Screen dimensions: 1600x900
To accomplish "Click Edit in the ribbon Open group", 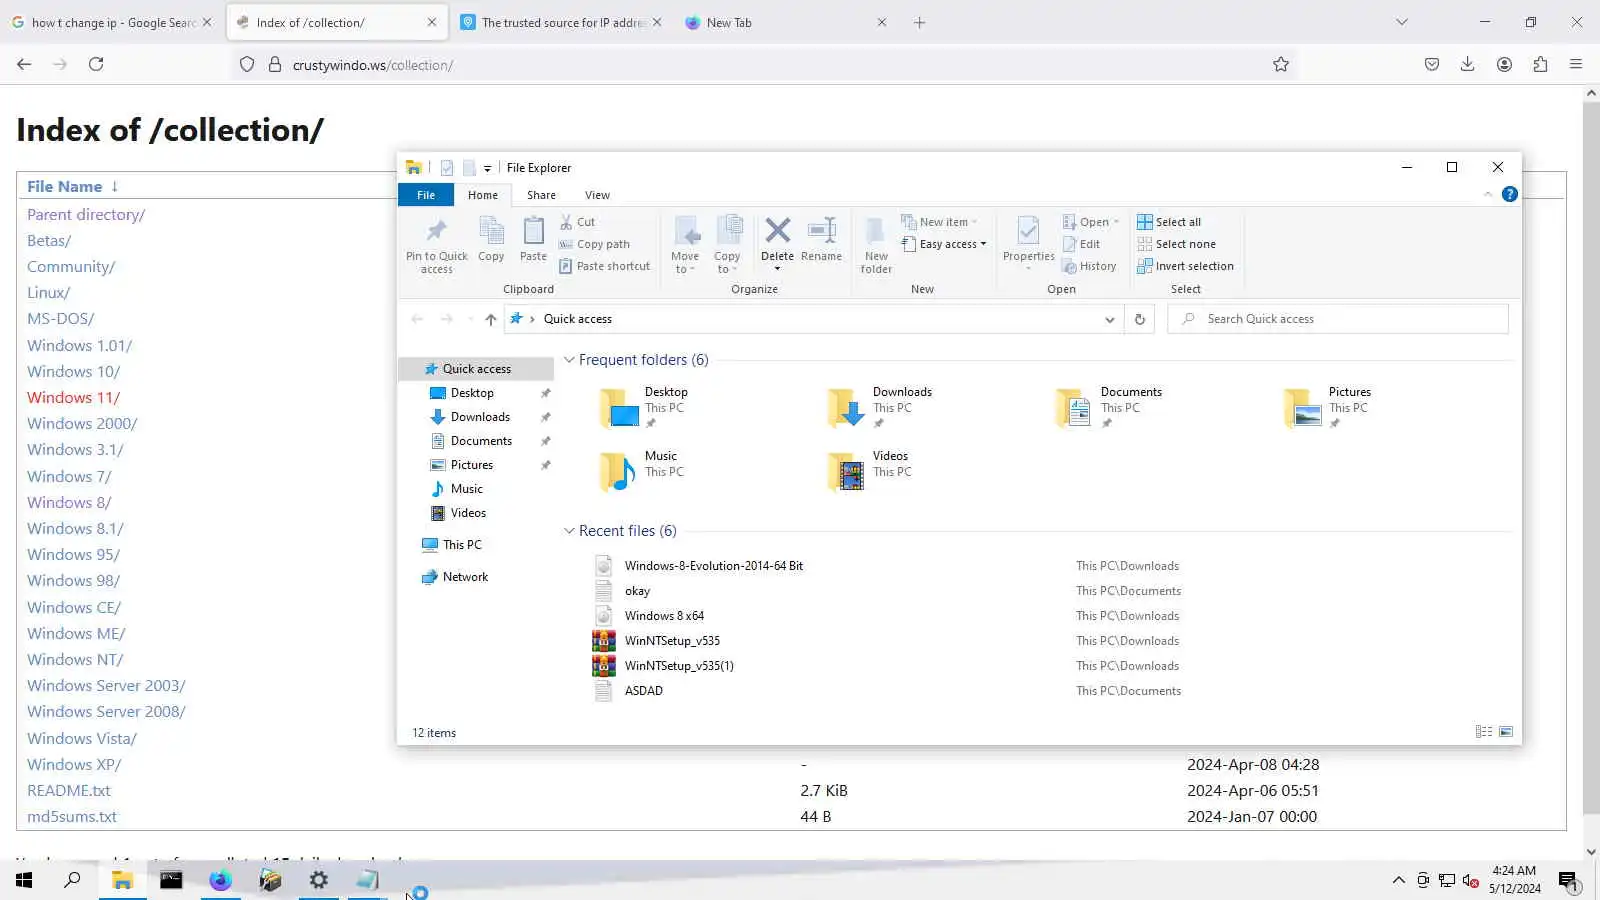I will pos(1081,244).
